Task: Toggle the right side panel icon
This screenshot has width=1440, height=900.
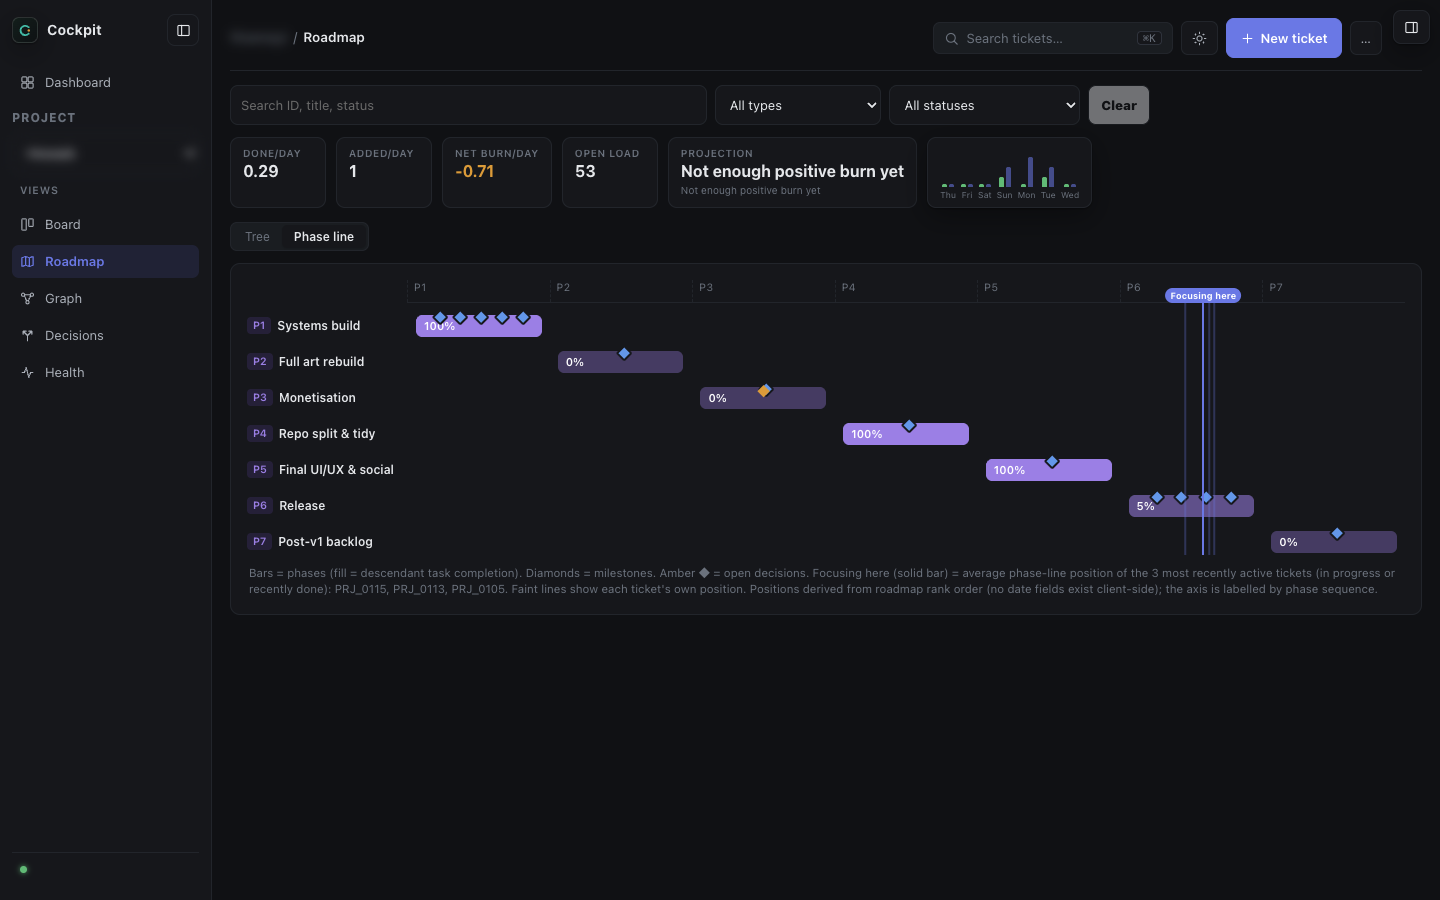Action: point(1411,28)
